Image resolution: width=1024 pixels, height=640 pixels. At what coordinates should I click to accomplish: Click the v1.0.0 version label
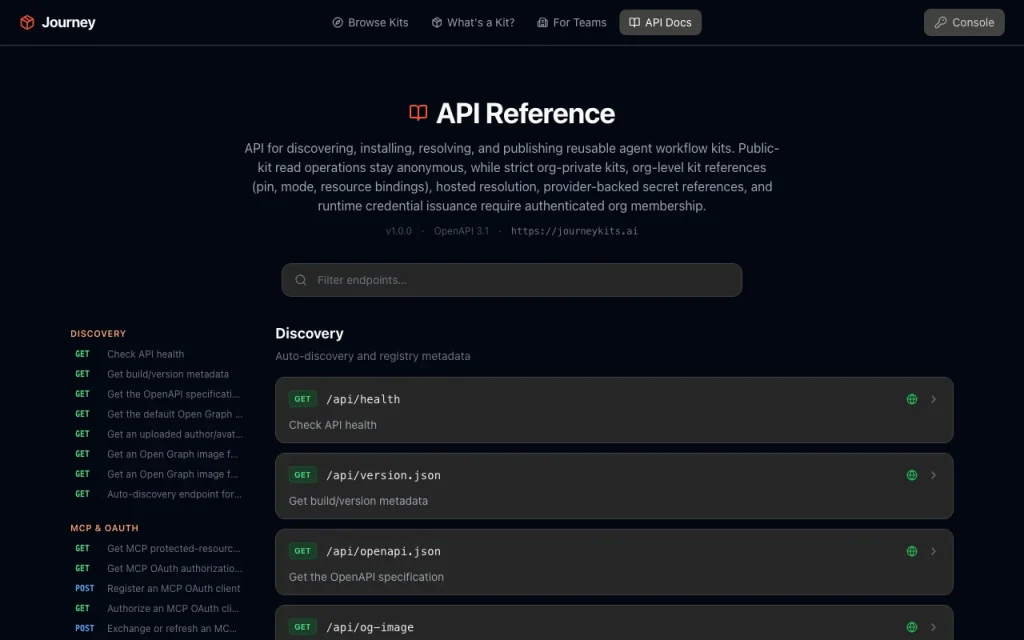(x=398, y=231)
